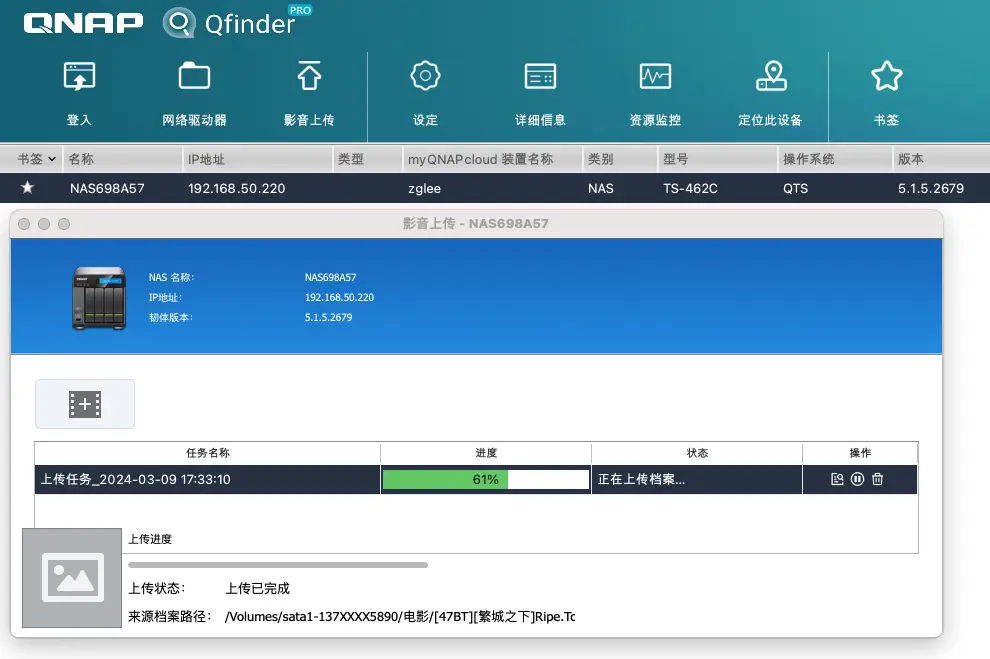Click the 状态 column header
Viewport: 990px width, 659px height.
click(x=697, y=453)
